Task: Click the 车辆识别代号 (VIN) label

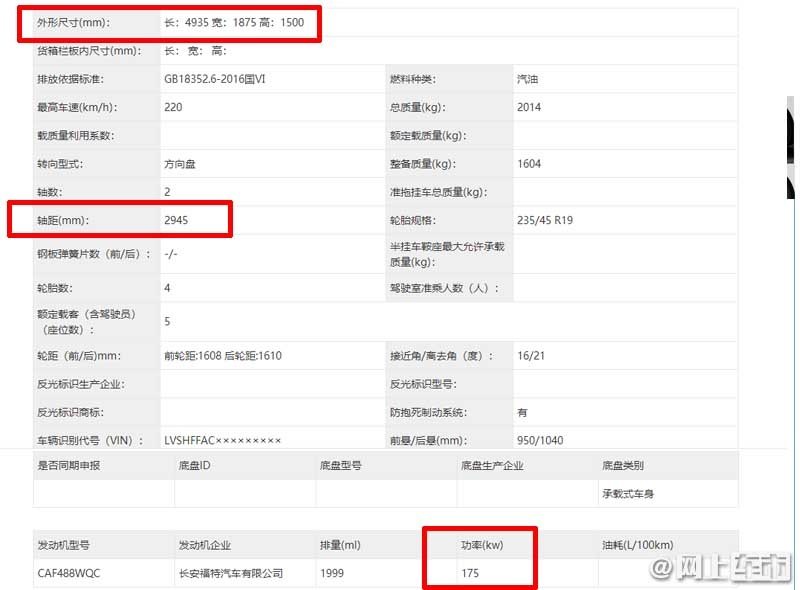Action: coord(90,440)
